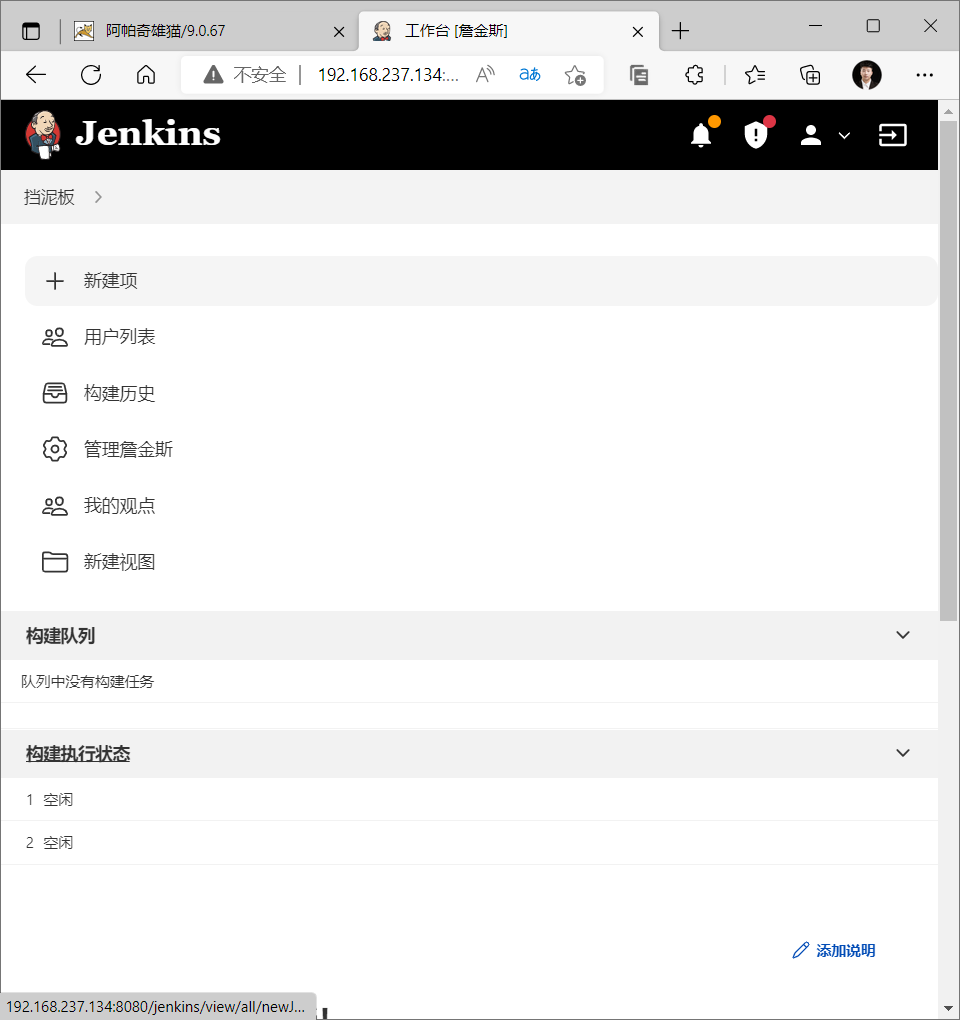Open 构建历史 build history
The image size is (960, 1020).
120,394
